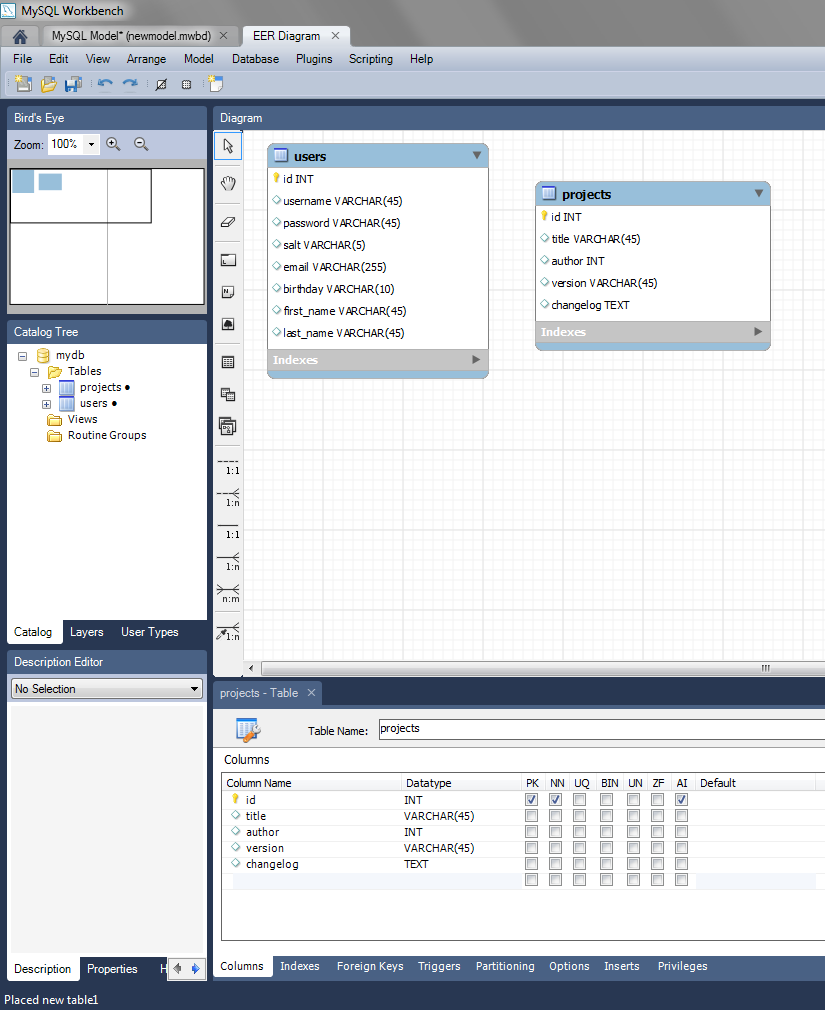Check ZF for the id column
Viewport: 825px width, 1010px height.
click(658, 799)
